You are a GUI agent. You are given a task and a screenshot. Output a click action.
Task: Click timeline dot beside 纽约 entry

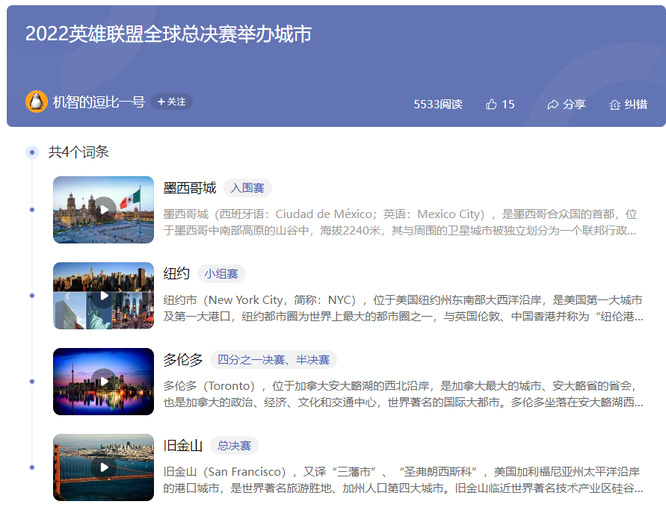(x=32, y=296)
